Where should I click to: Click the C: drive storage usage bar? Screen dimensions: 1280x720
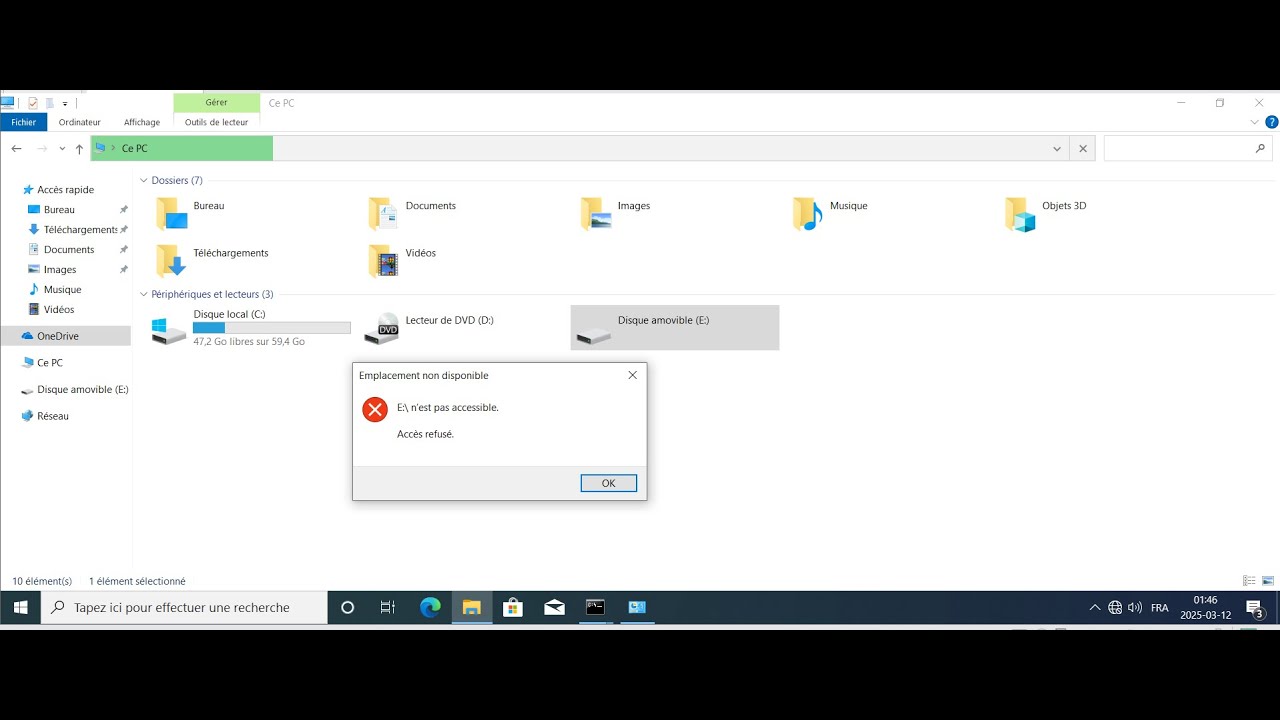click(272, 328)
